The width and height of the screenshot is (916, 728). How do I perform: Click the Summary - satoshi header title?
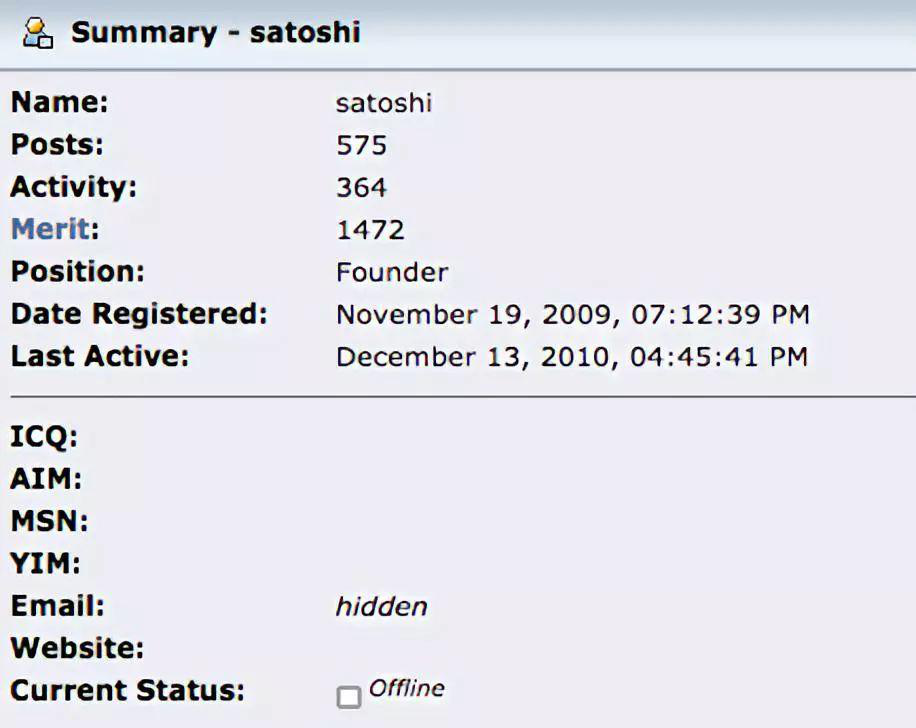coord(216,32)
